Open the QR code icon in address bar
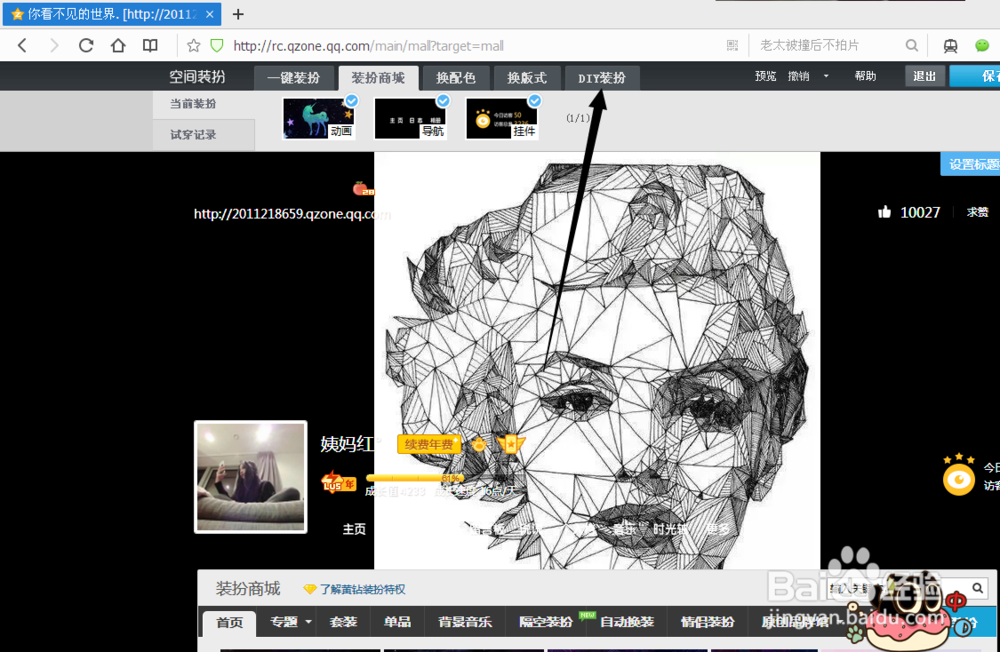This screenshot has height=652, width=1000. [732, 45]
